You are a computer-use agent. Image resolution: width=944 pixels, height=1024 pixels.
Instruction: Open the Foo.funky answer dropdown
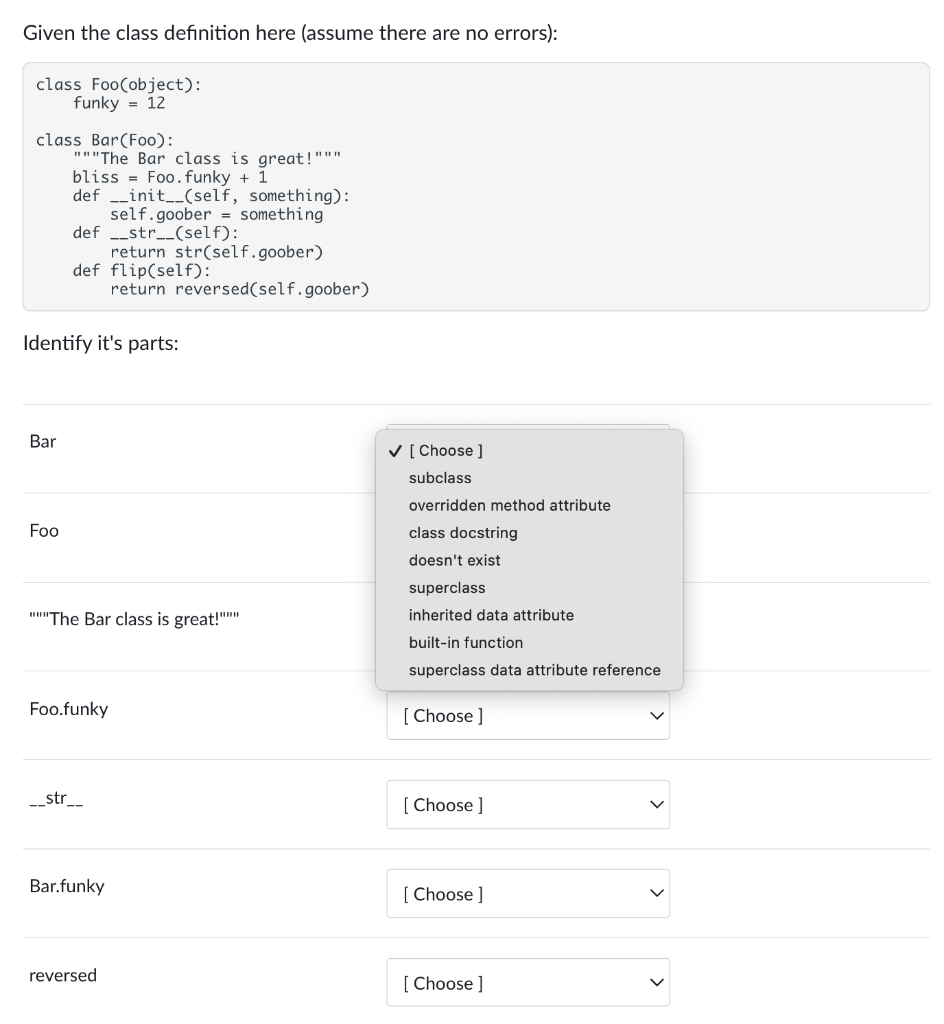(527, 716)
